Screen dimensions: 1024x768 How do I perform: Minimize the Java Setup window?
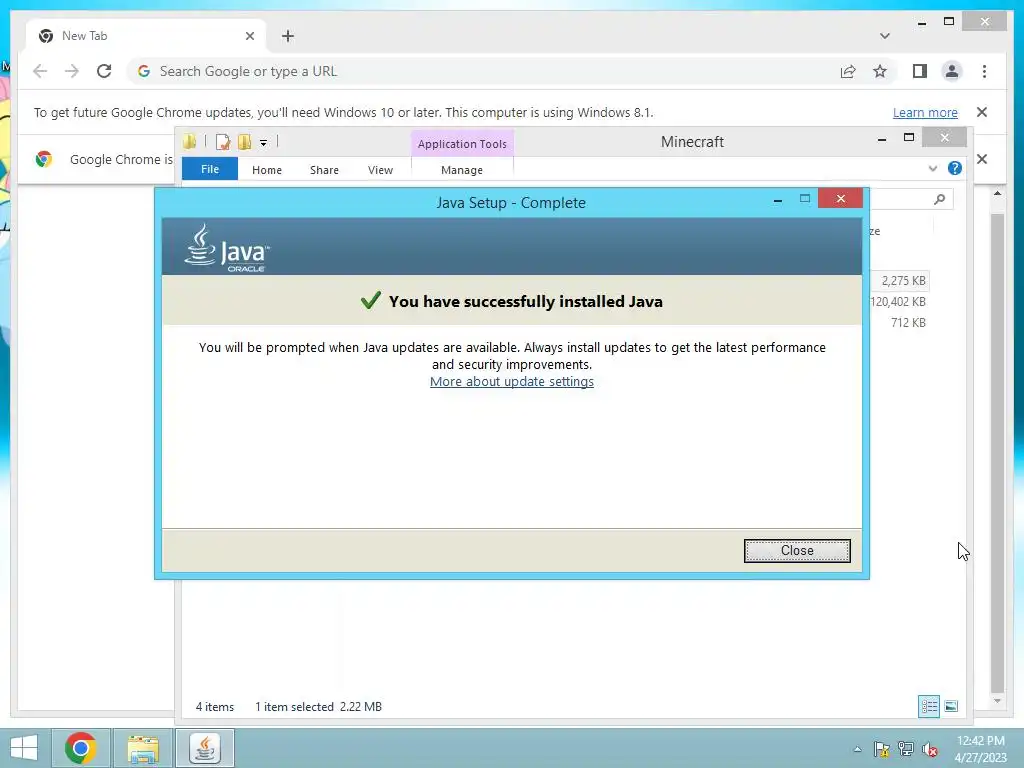tap(777, 199)
